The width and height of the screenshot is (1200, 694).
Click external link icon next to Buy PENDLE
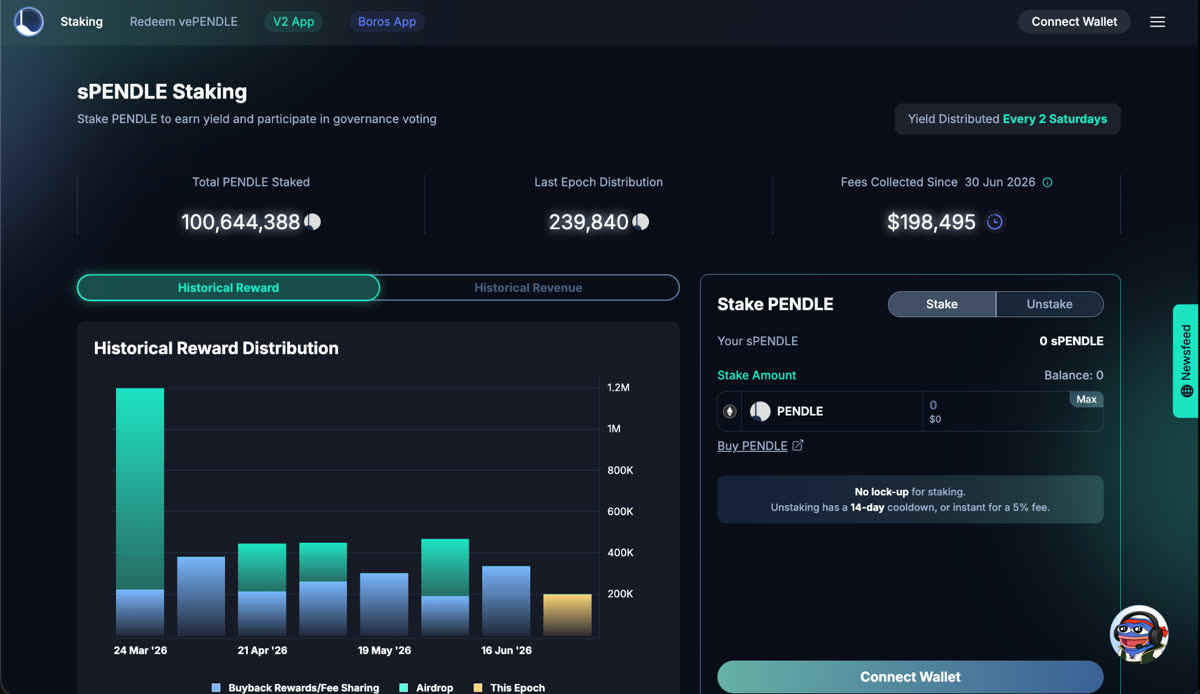pyautogui.click(x=798, y=446)
